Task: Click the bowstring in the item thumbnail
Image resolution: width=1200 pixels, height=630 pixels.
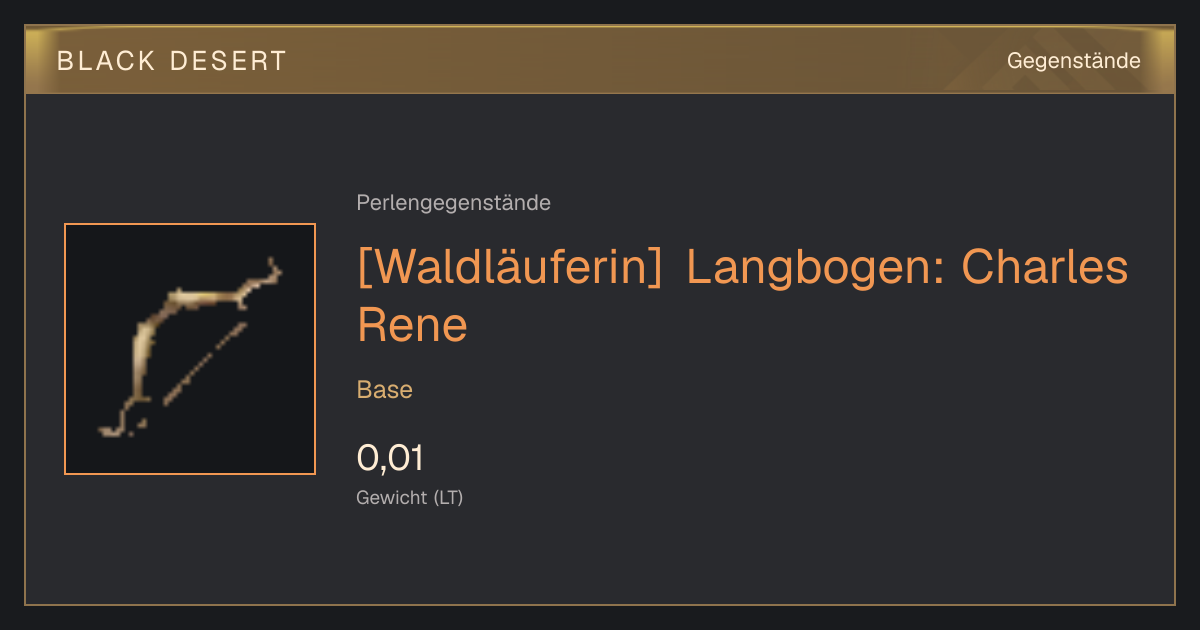Action: point(204,362)
